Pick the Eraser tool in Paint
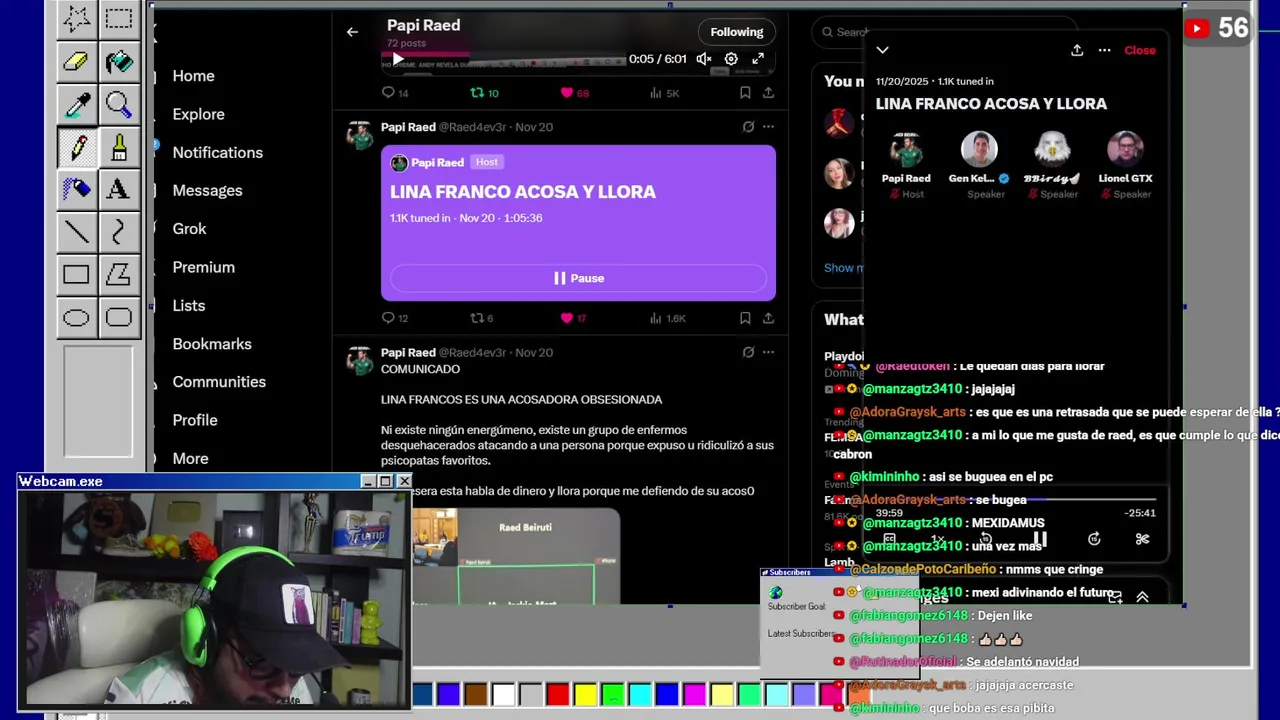 point(76,61)
